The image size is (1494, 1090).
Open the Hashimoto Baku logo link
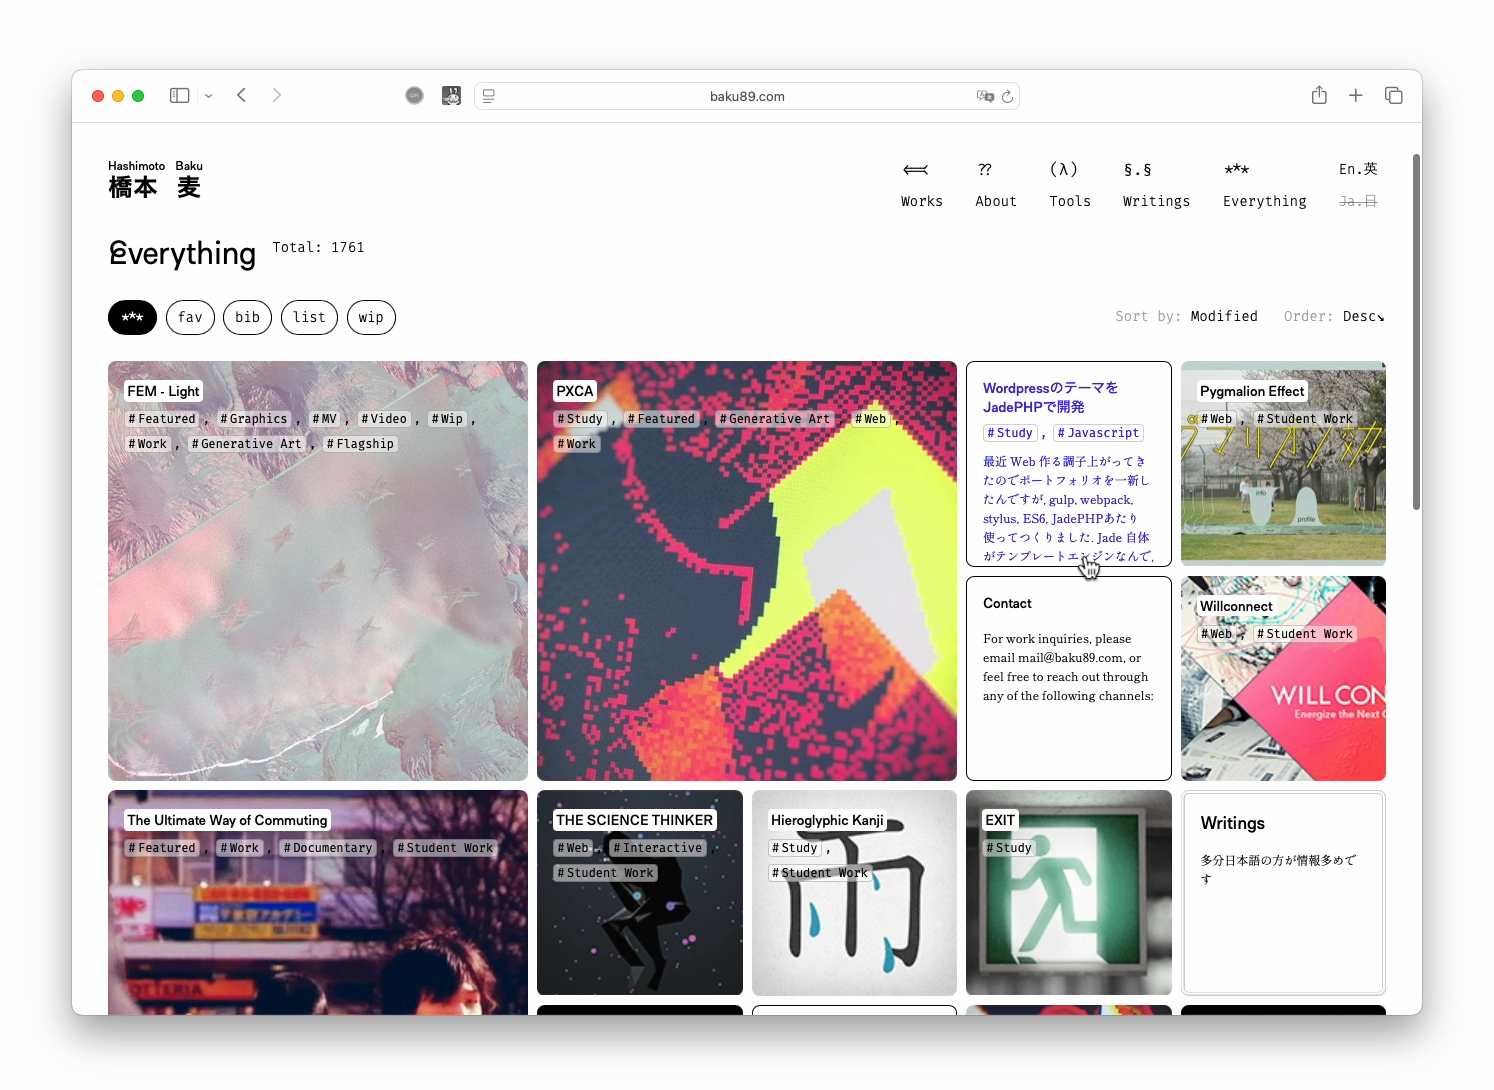(155, 180)
